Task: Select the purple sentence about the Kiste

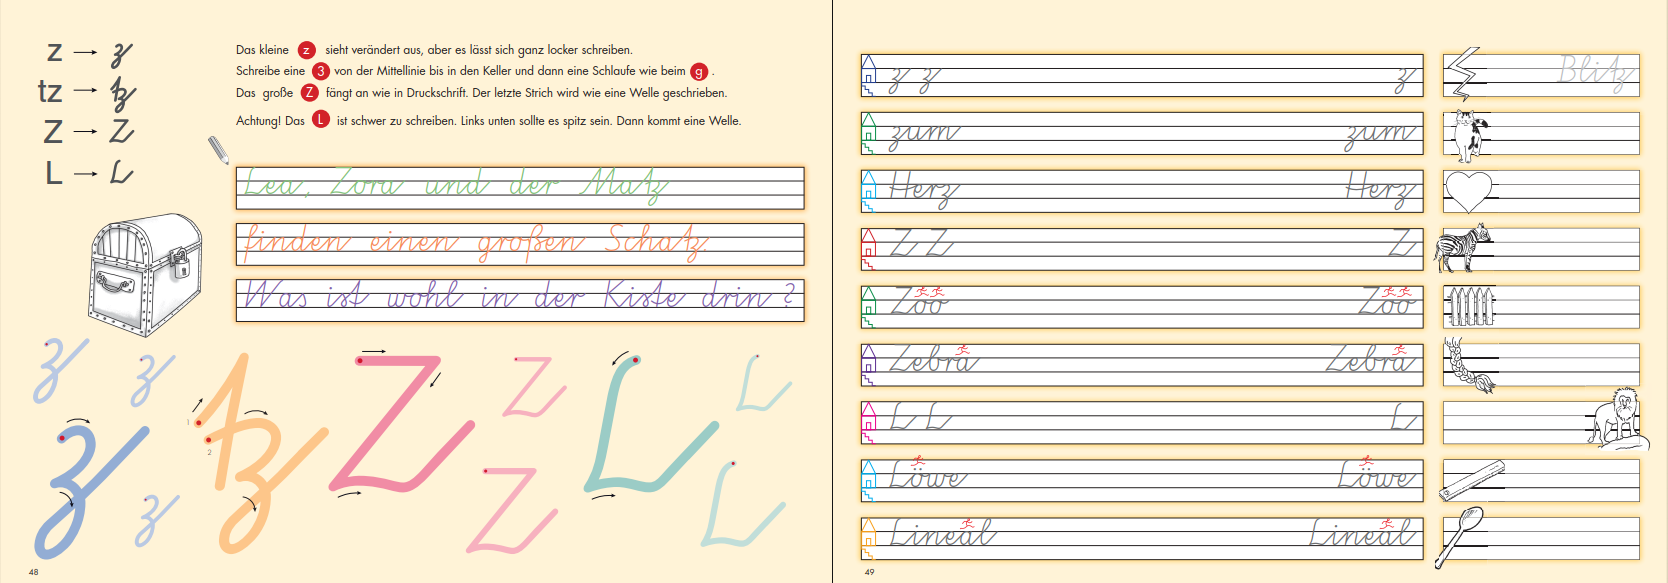Action: pyautogui.click(x=520, y=297)
